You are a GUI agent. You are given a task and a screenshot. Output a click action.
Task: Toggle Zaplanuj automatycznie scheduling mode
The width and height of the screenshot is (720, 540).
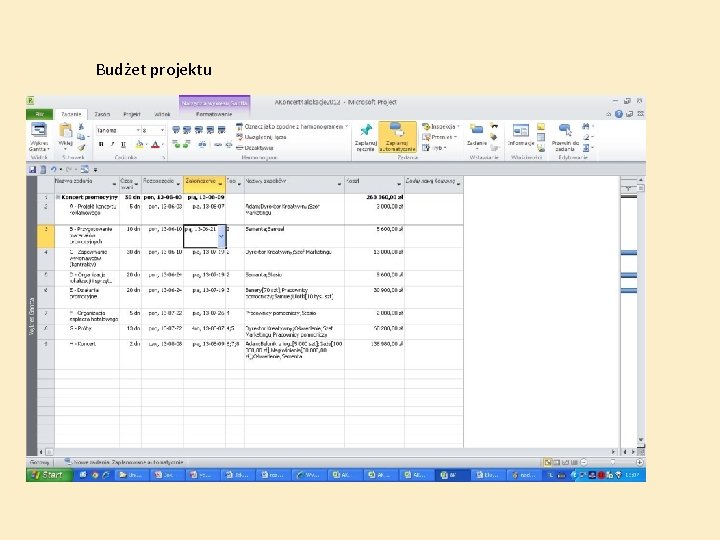[x=397, y=136]
